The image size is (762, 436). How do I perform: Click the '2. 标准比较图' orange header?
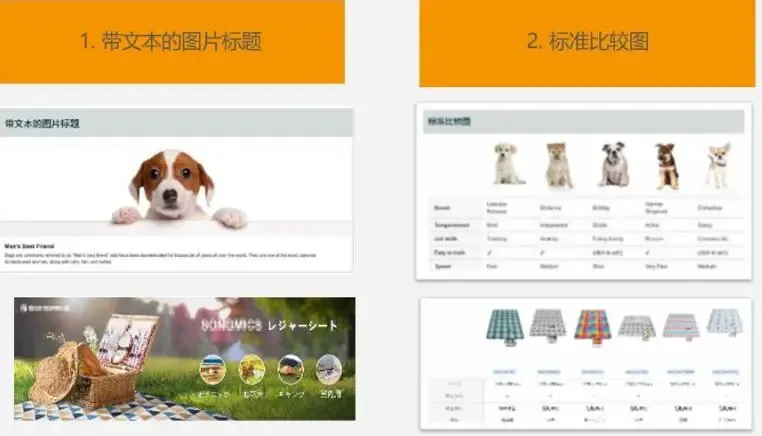click(587, 42)
